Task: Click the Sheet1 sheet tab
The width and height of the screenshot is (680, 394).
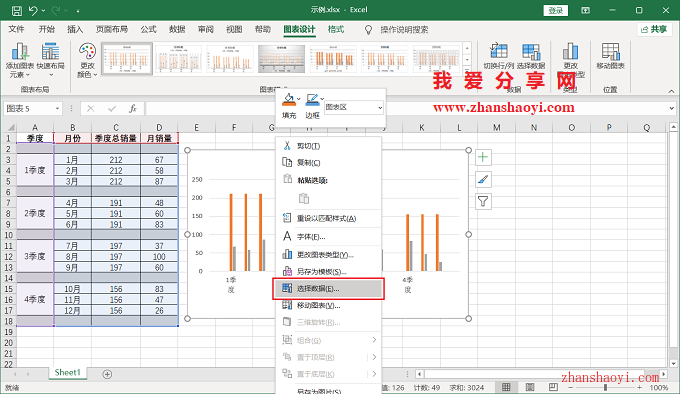Action: [x=68, y=373]
